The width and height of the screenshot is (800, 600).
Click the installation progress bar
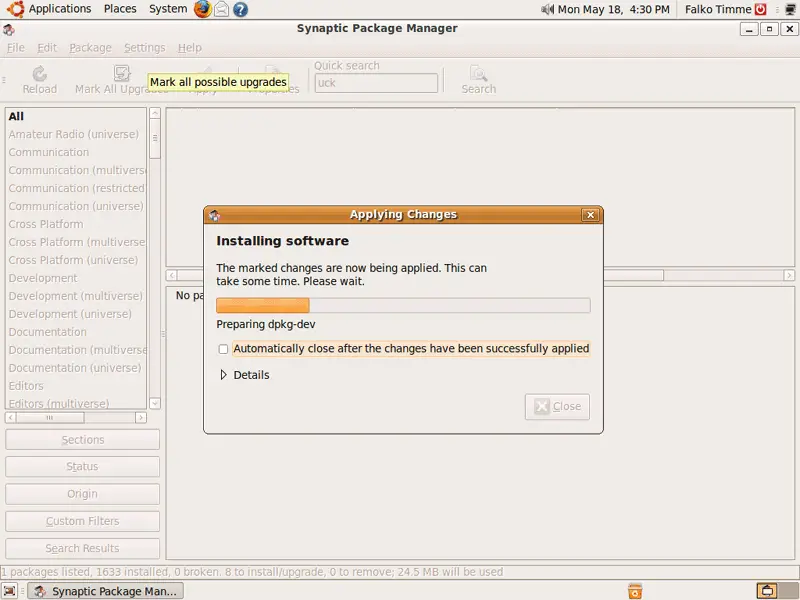point(403,306)
